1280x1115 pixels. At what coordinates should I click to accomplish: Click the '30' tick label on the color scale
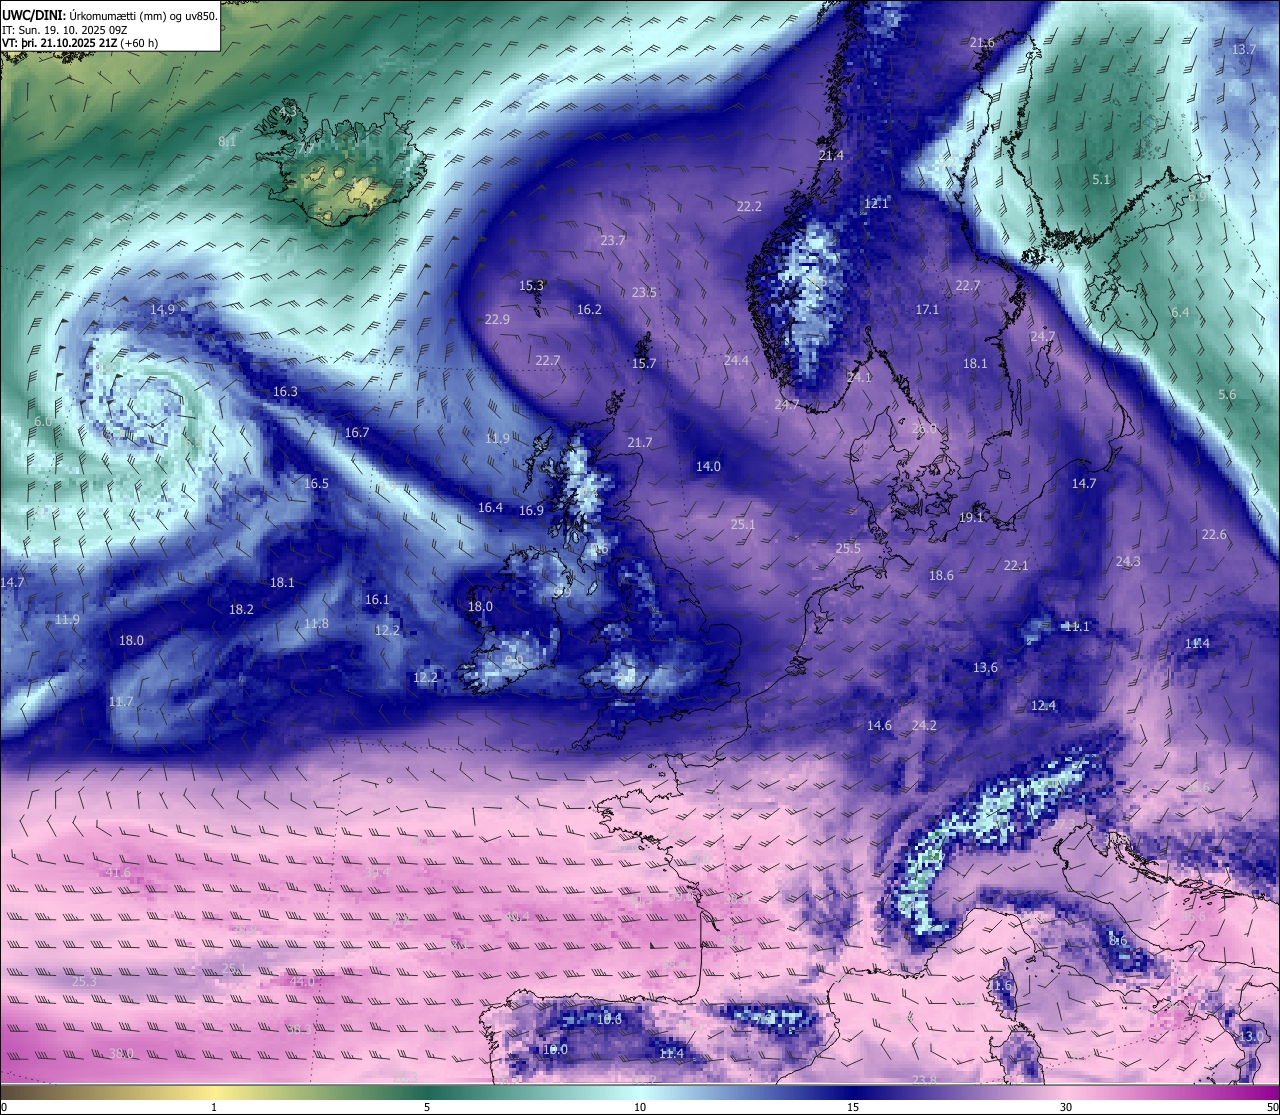click(1066, 1107)
